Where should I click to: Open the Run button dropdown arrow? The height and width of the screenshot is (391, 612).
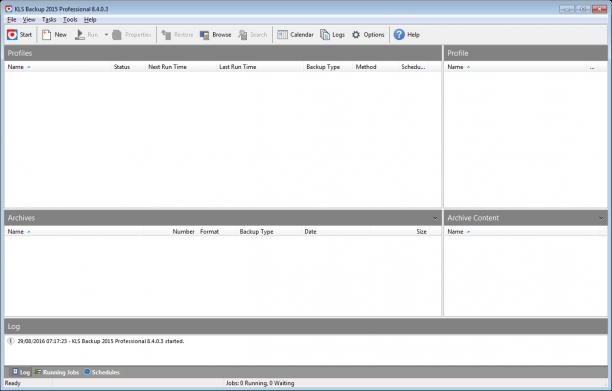click(x=106, y=35)
